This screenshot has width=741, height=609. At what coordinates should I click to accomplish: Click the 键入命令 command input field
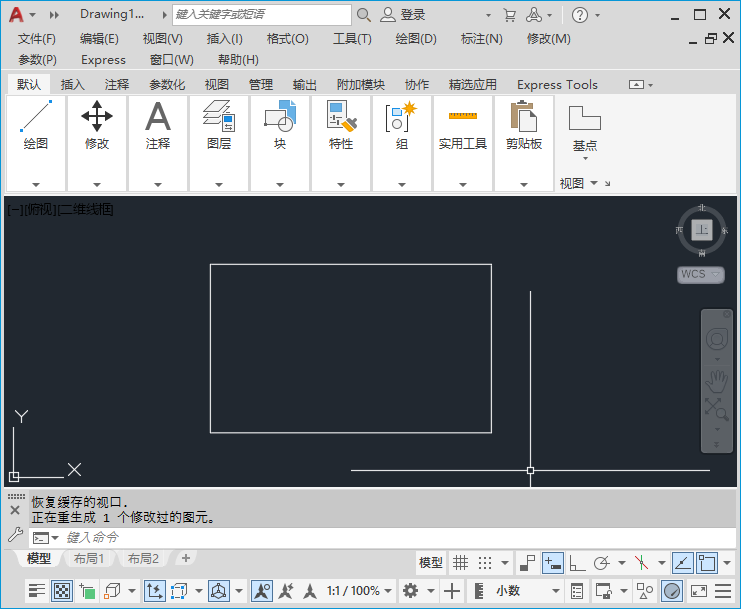click(383, 538)
